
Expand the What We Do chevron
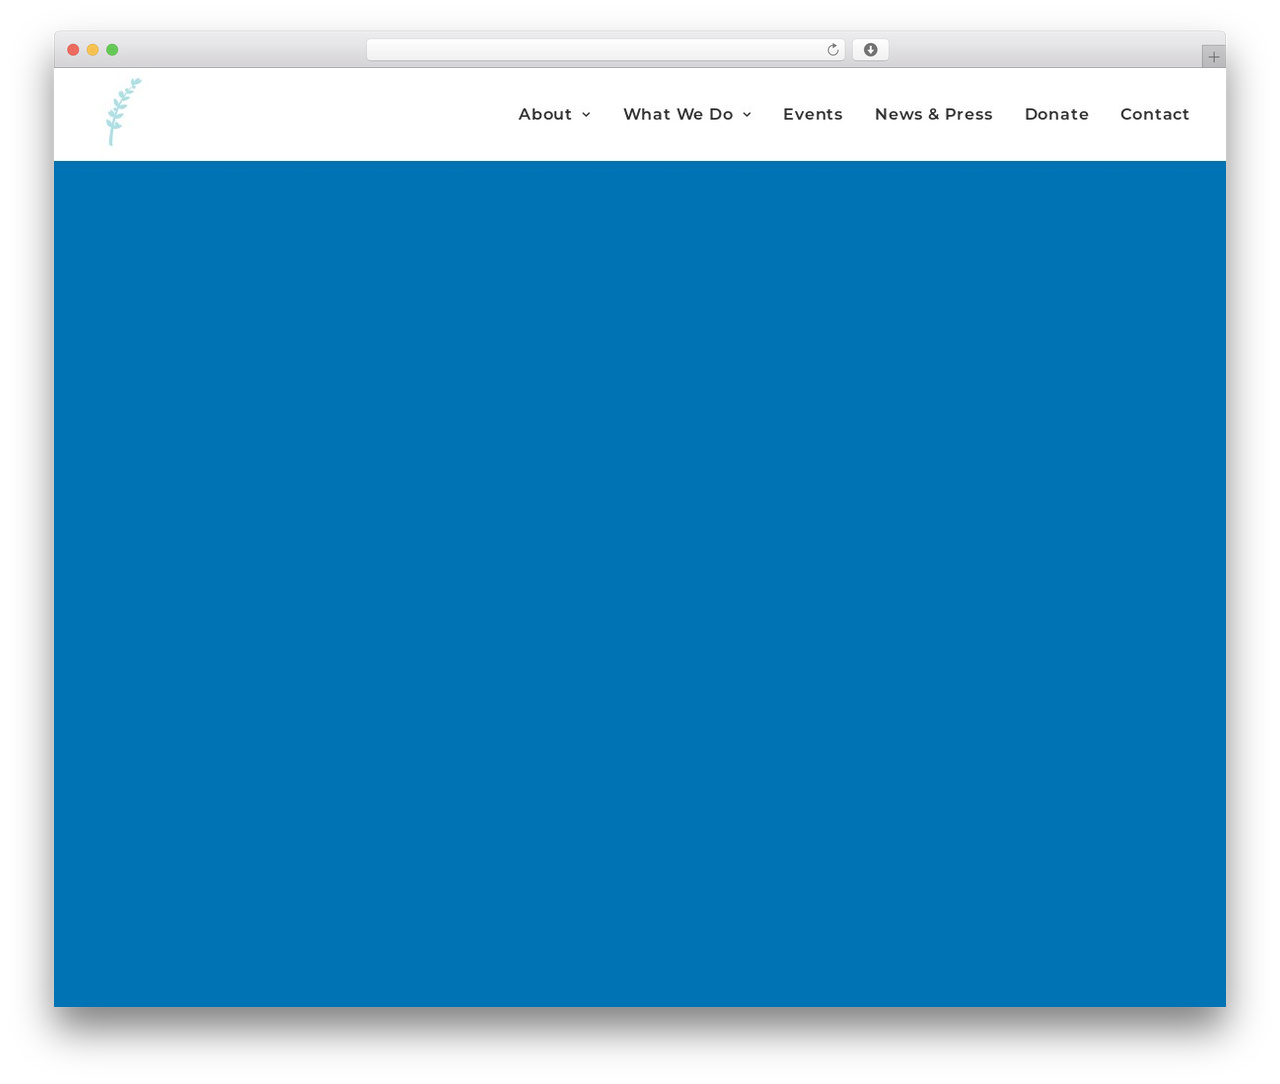coord(747,115)
